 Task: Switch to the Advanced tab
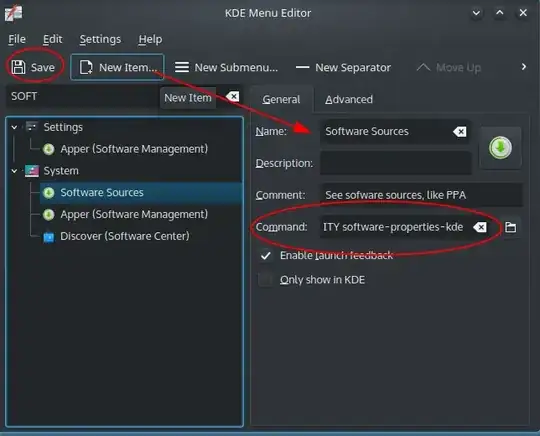(x=349, y=100)
